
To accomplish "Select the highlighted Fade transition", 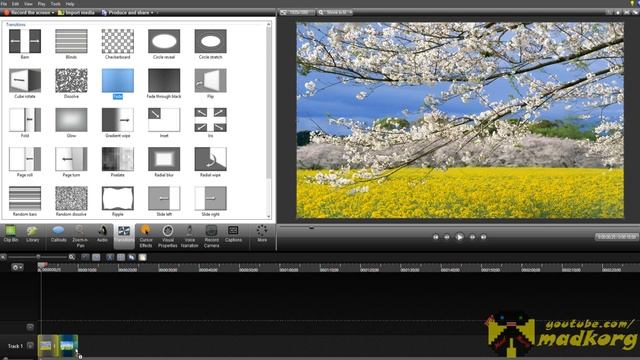I will pos(118,80).
